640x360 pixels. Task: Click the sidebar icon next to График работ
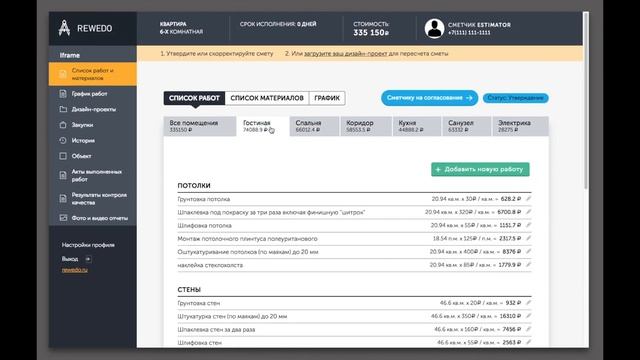tap(63, 94)
